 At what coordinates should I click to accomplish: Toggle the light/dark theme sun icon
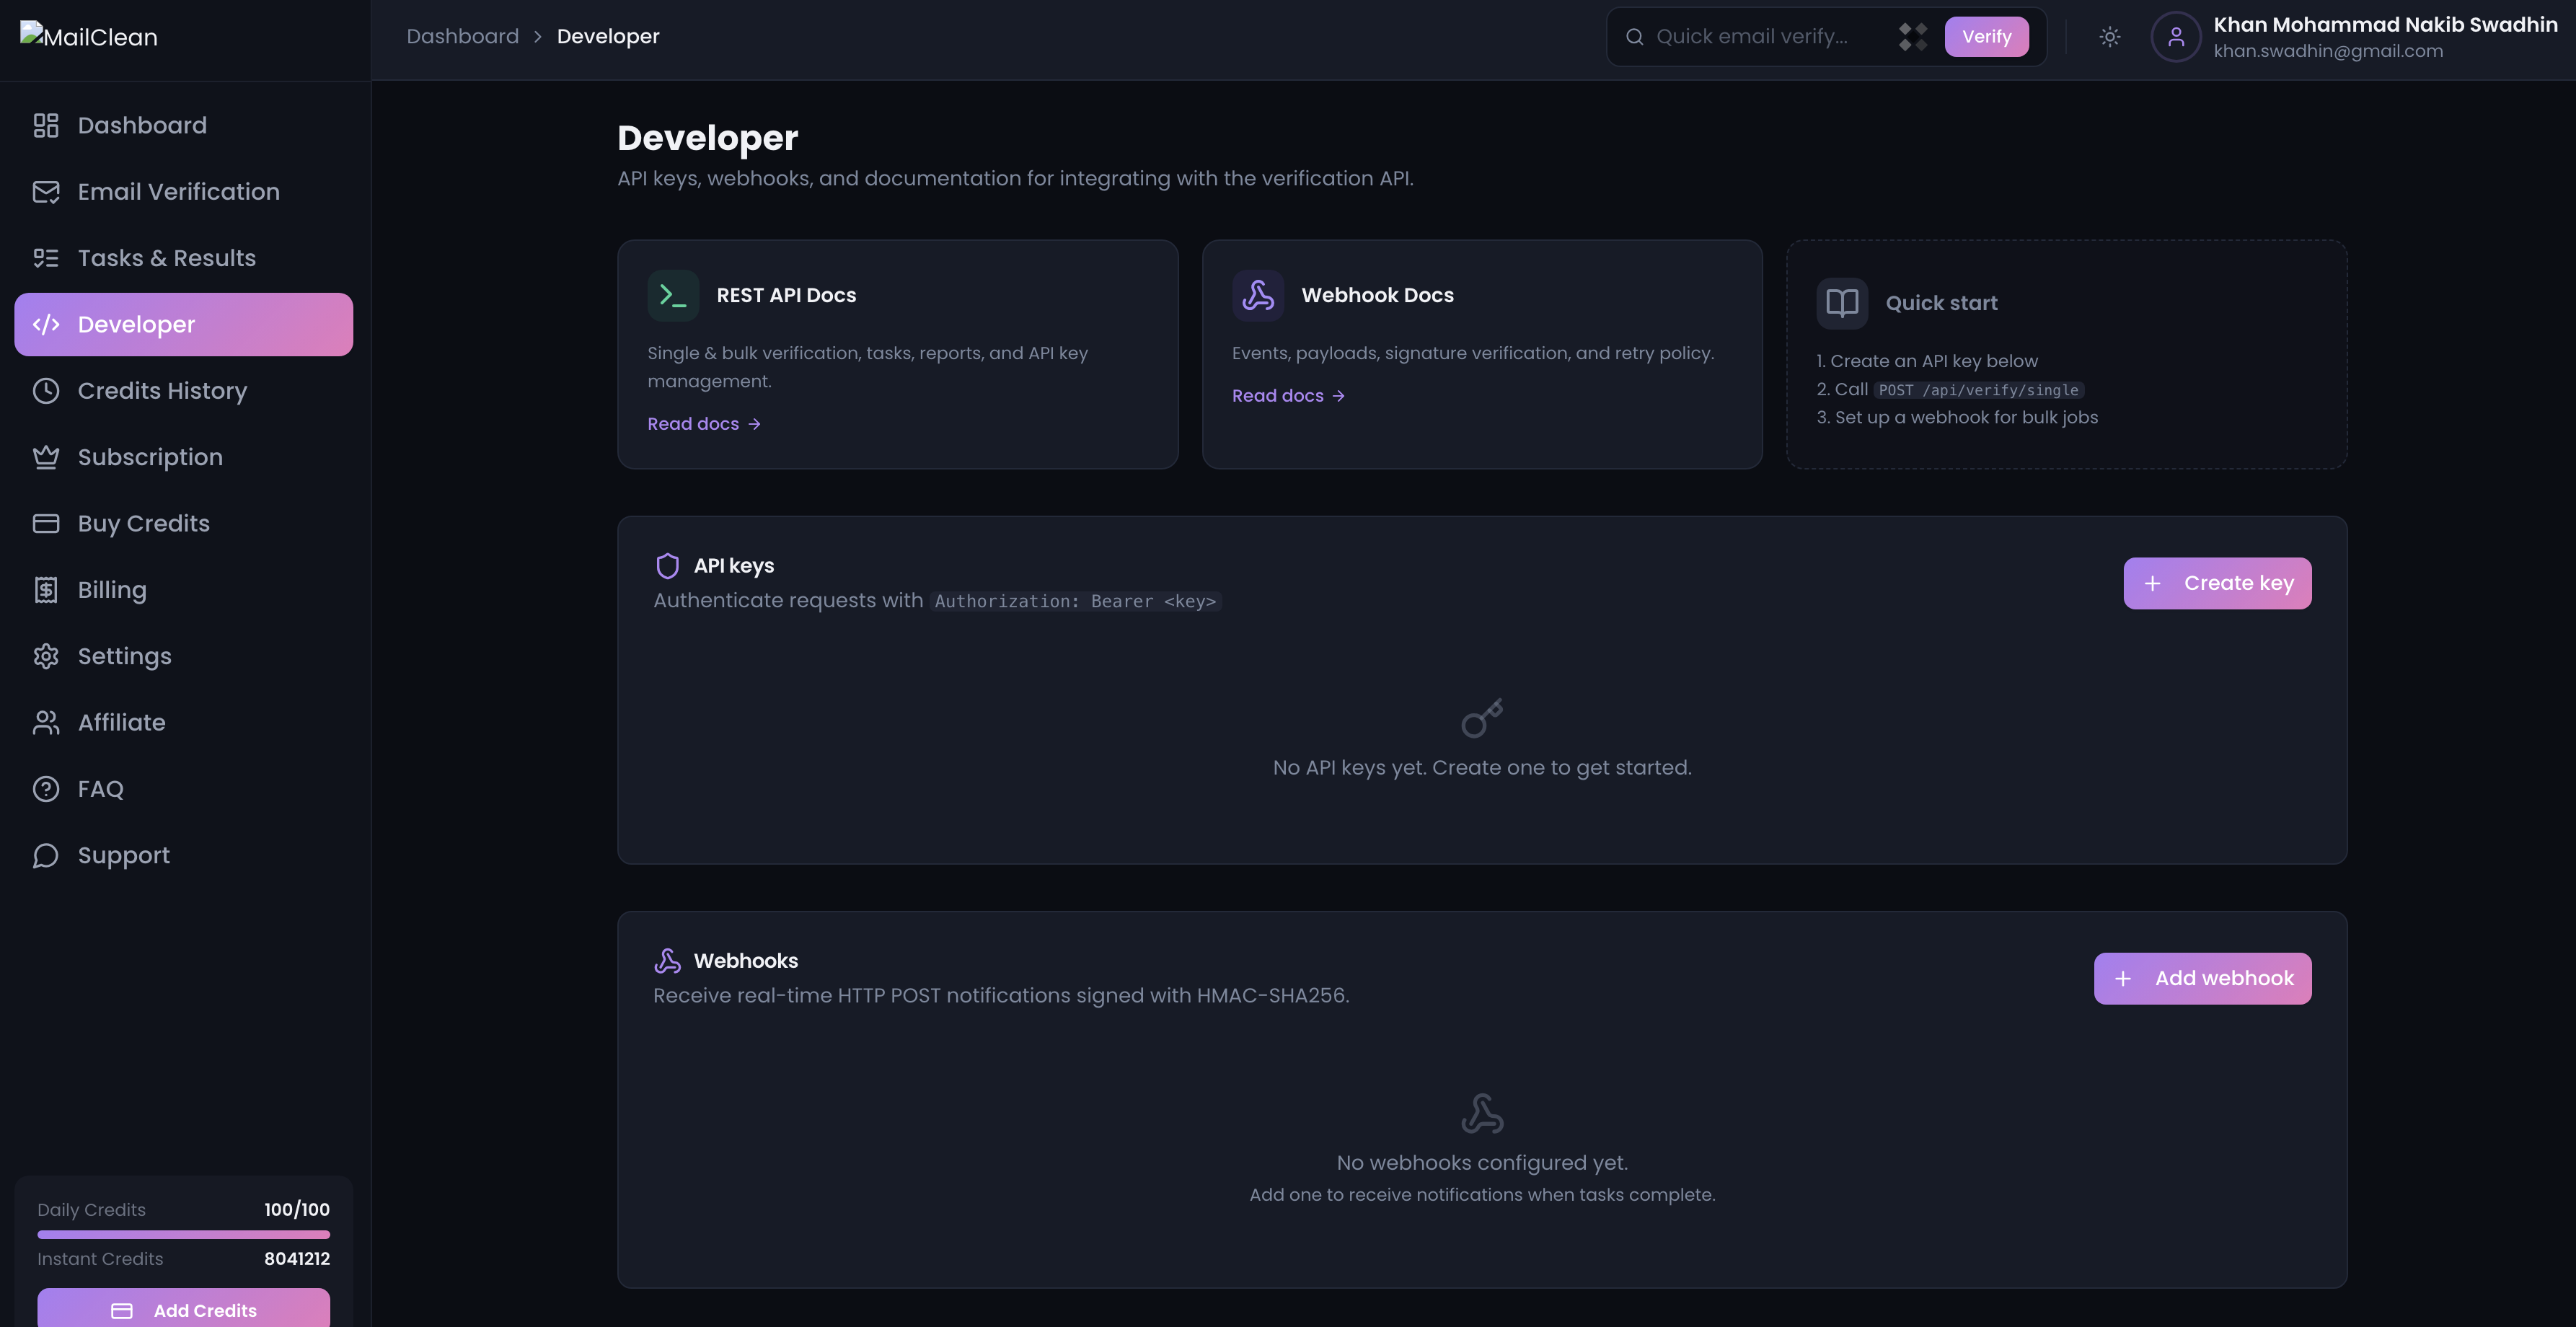pyautogui.click(x=2109, y=37)
